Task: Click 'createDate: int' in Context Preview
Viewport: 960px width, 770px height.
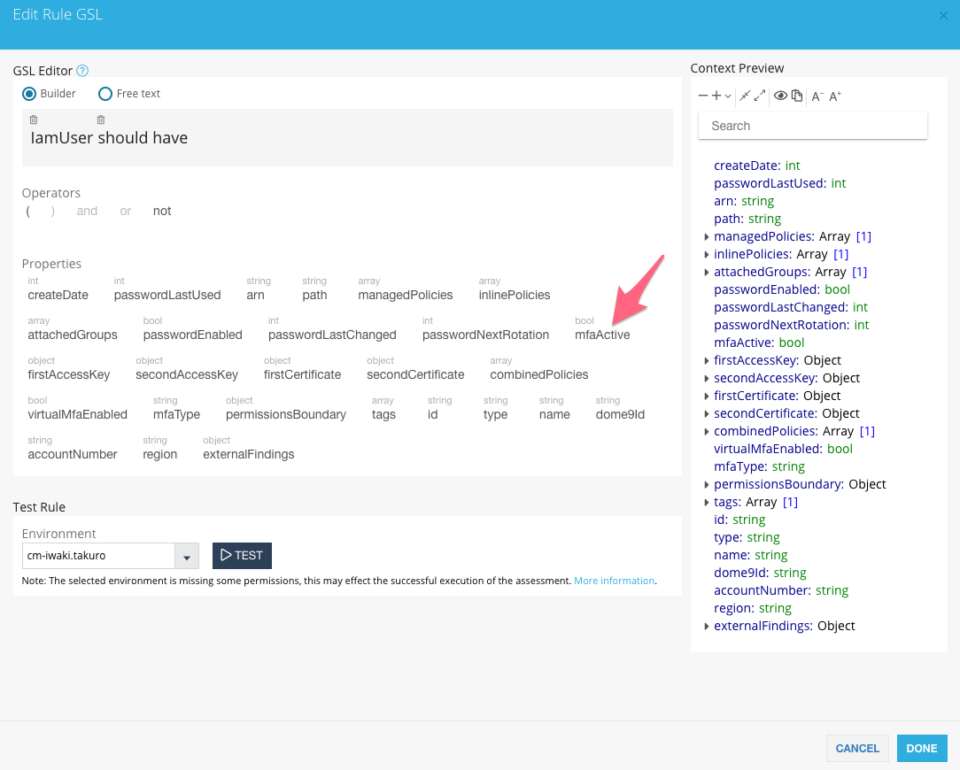Action: 757,166
